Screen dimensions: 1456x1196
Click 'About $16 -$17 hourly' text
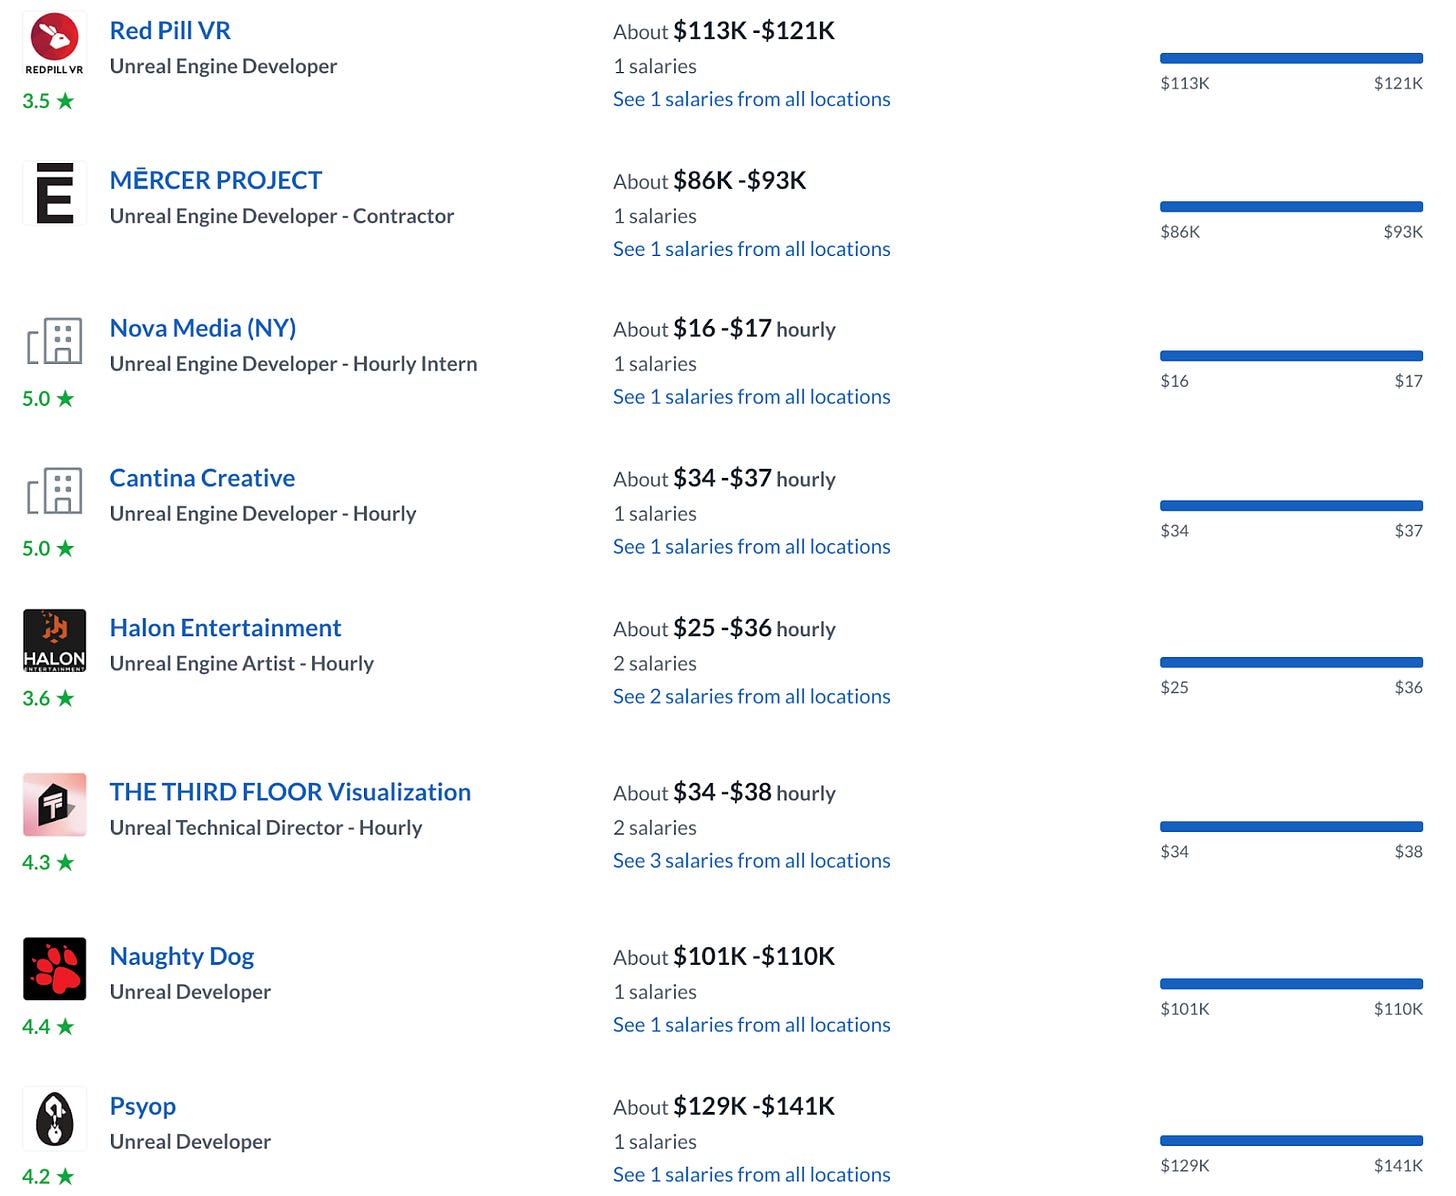pyautogui.click(x=724, y=330)
